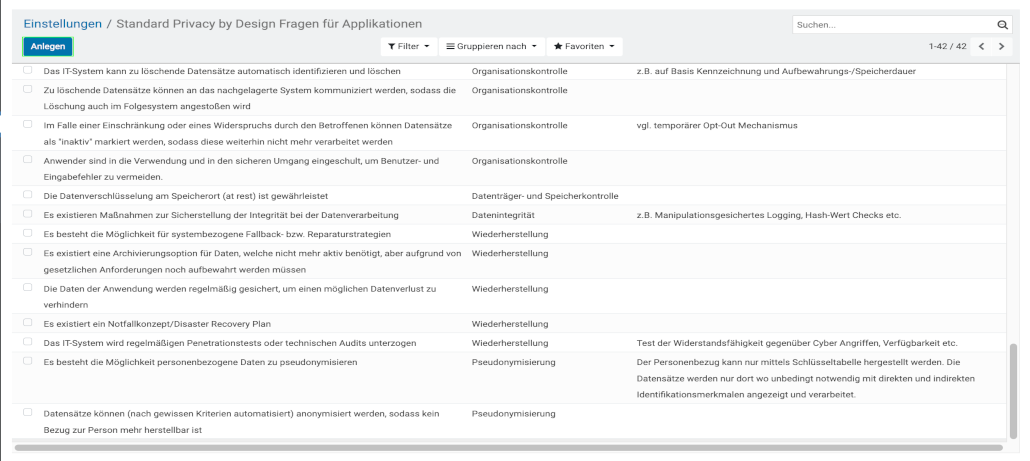
Task: Click the horizontal scrollbar at bottom
Action: [500, 447]
